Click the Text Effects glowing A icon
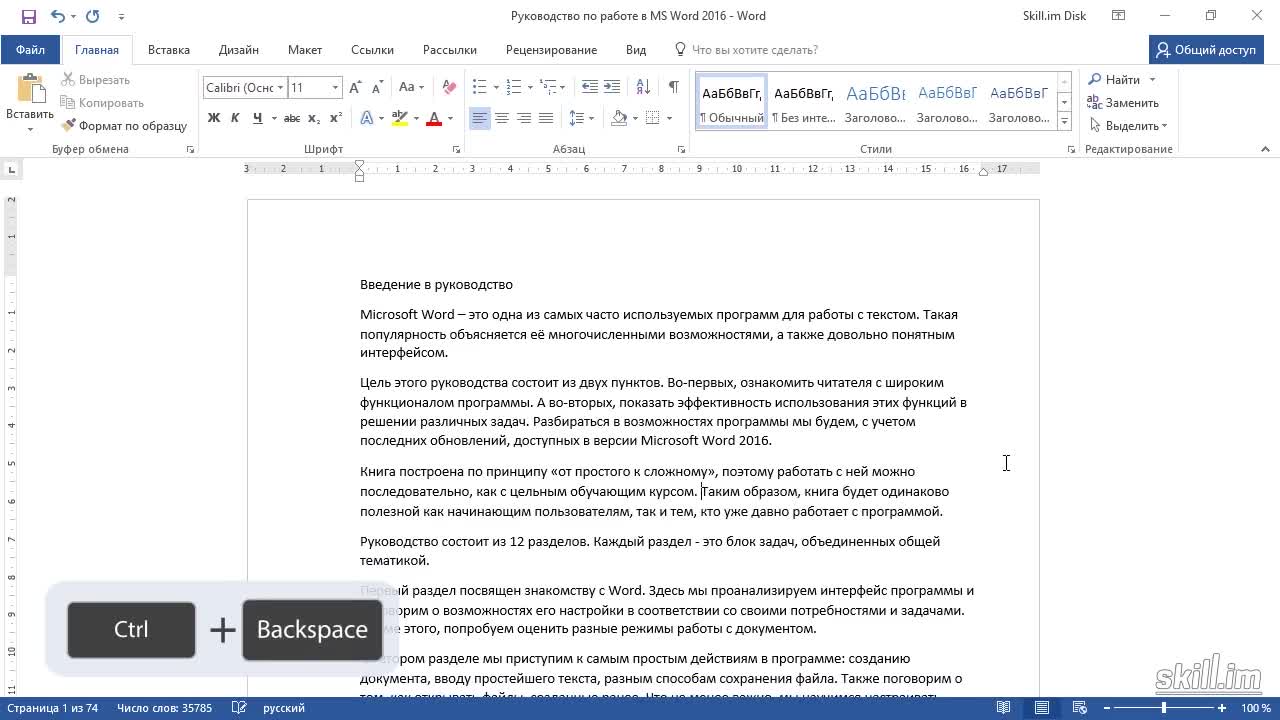1280x720 pixels. tap(367, 118)
